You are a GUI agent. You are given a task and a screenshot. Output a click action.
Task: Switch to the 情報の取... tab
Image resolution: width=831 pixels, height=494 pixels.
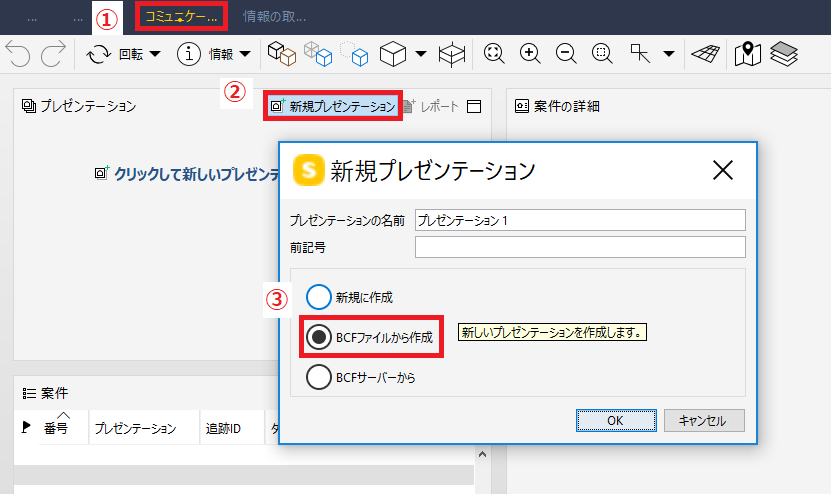tap(274, 16)
